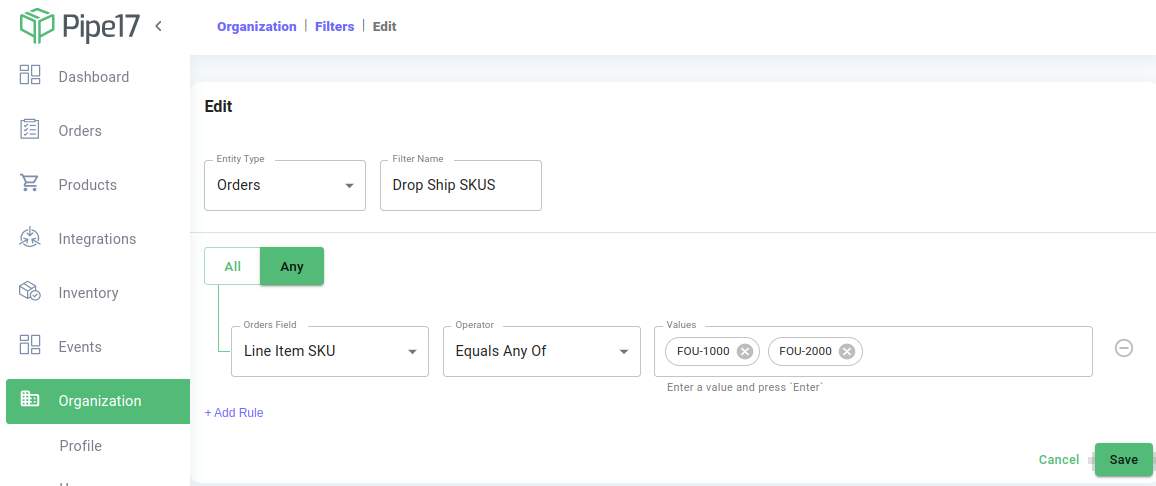The image size is (1156, 486).
Task: Click the Save button
Action: [1124, 459]
